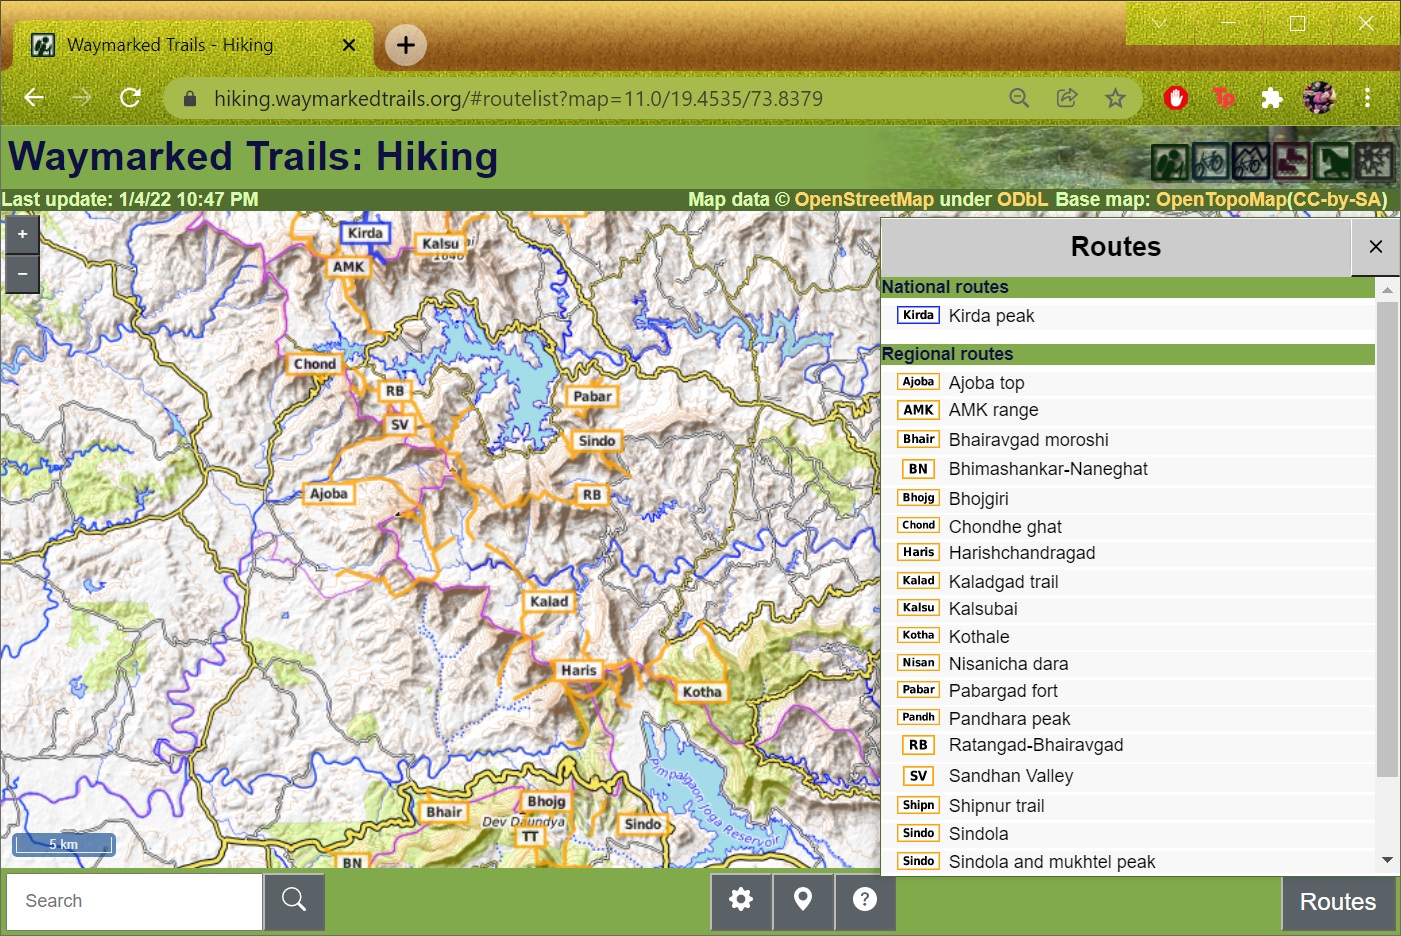Select the Kothale route

pos(1128,636)
